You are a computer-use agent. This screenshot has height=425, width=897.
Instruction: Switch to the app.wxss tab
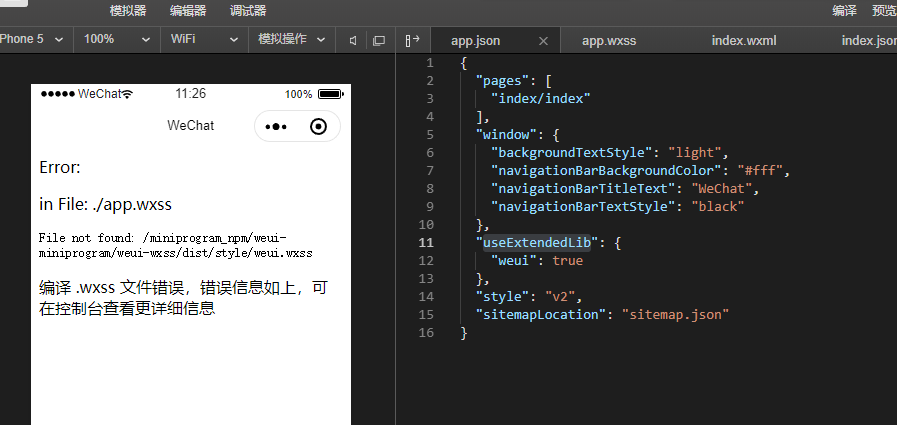609,41
